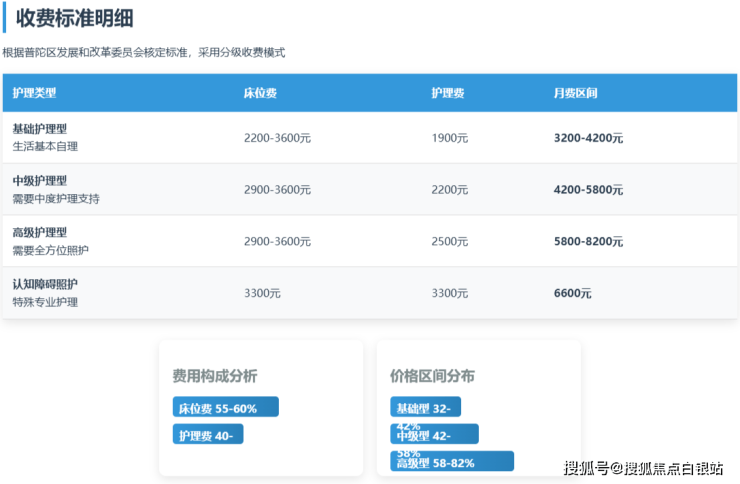The width and height of the screenshot is (740, 484).
Task: Click the 月费区间 column header
Action: (575, 93)
